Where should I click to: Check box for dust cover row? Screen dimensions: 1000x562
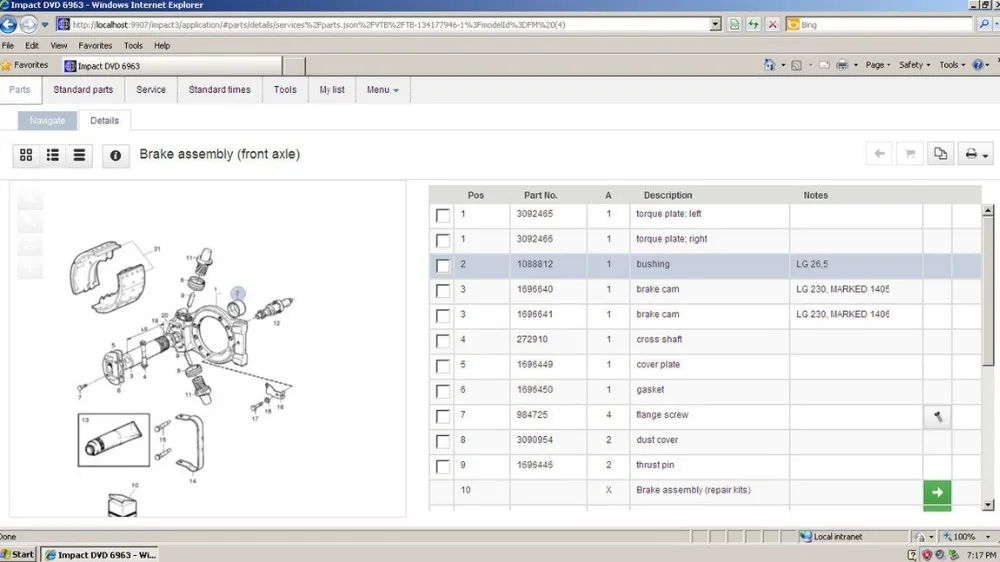pos(443,441)
